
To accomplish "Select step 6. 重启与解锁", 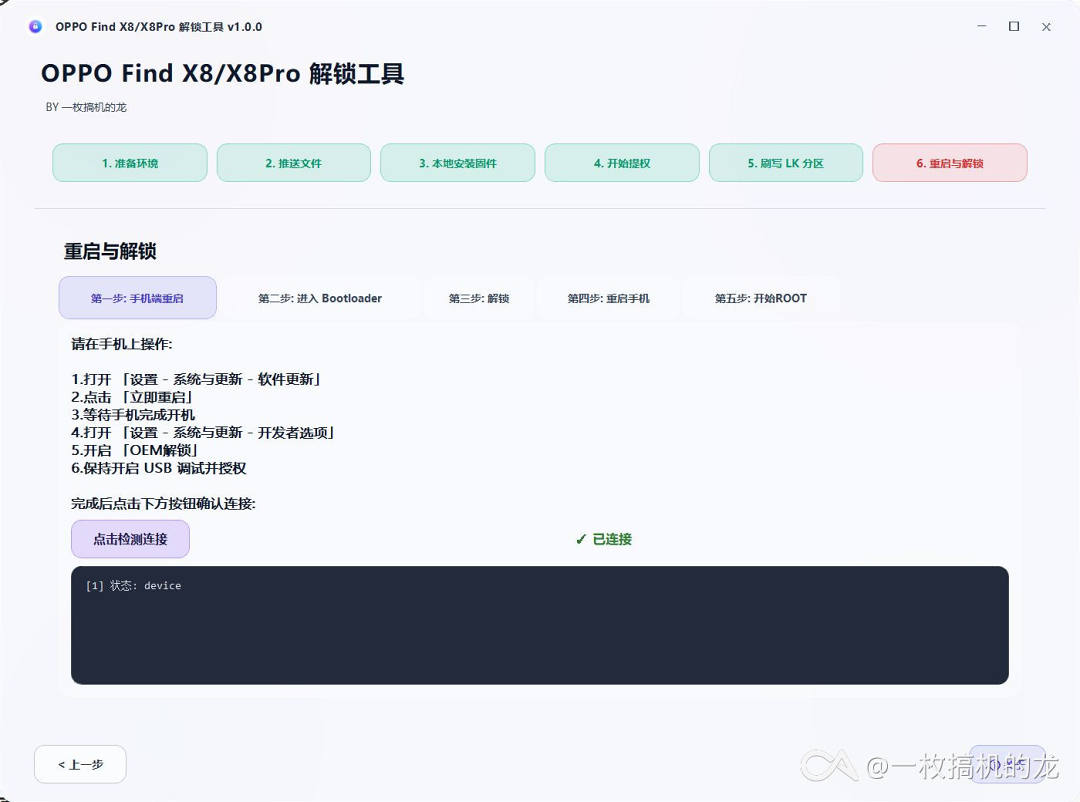I will (x=950, y=163).
